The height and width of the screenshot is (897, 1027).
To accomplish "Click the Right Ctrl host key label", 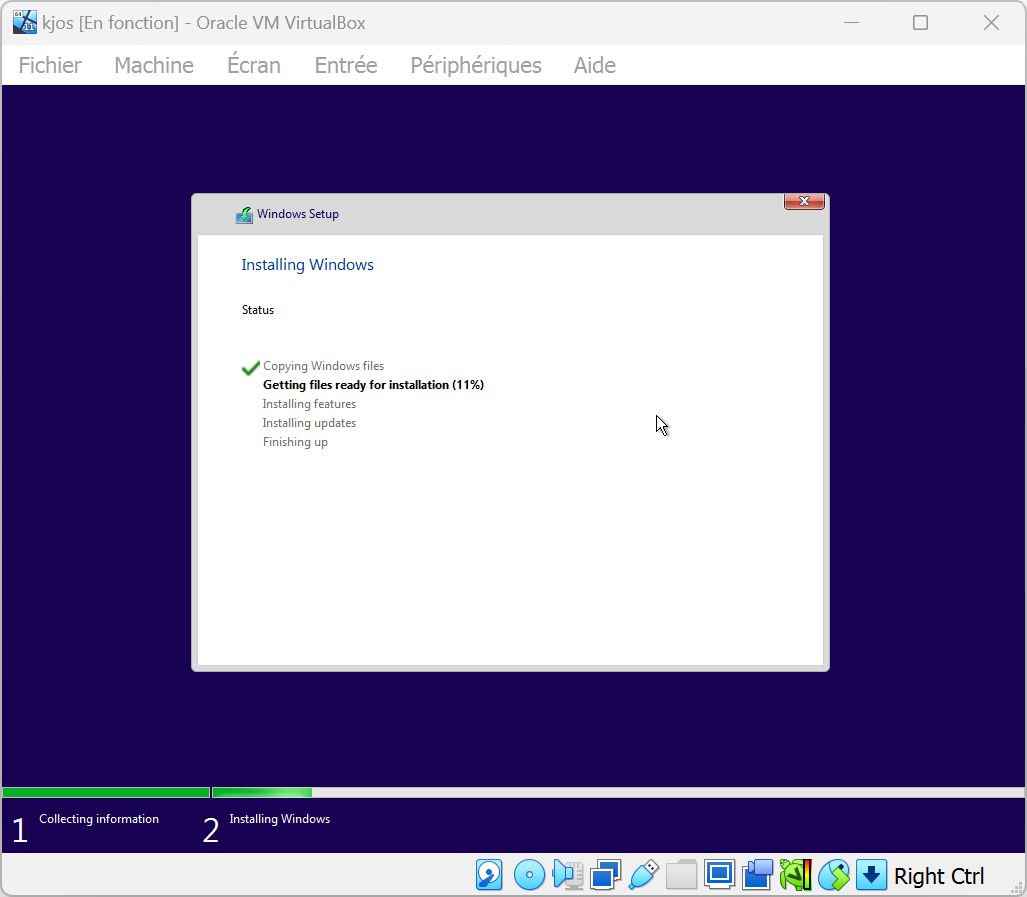I will (x=939, y=876).
